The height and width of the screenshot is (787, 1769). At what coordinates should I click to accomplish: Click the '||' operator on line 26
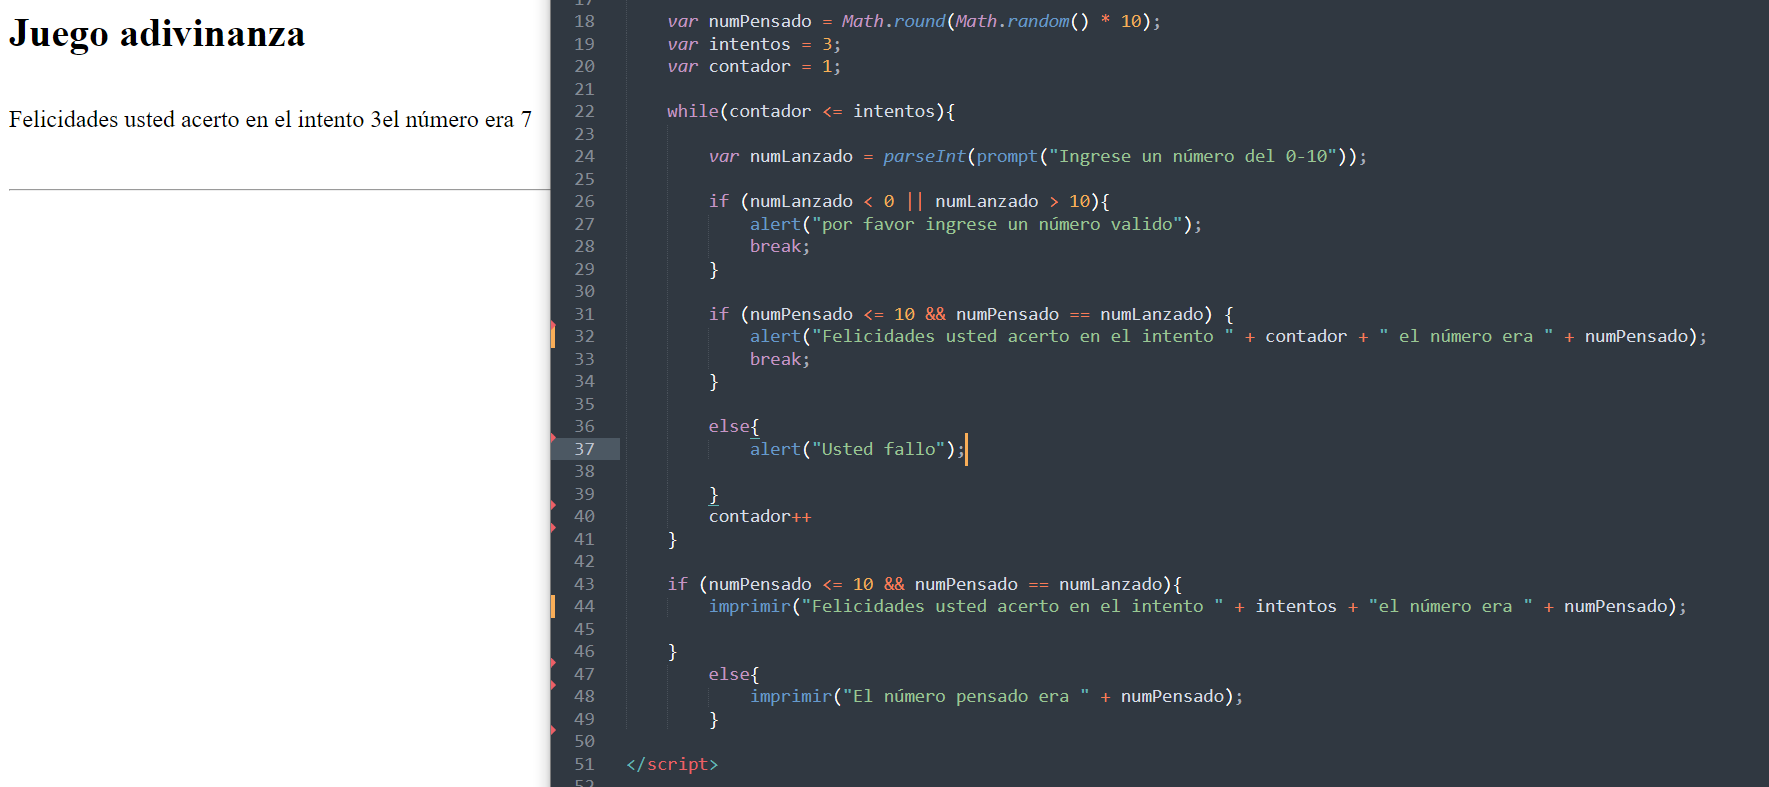pyautogui.click(x=914, y=201)
